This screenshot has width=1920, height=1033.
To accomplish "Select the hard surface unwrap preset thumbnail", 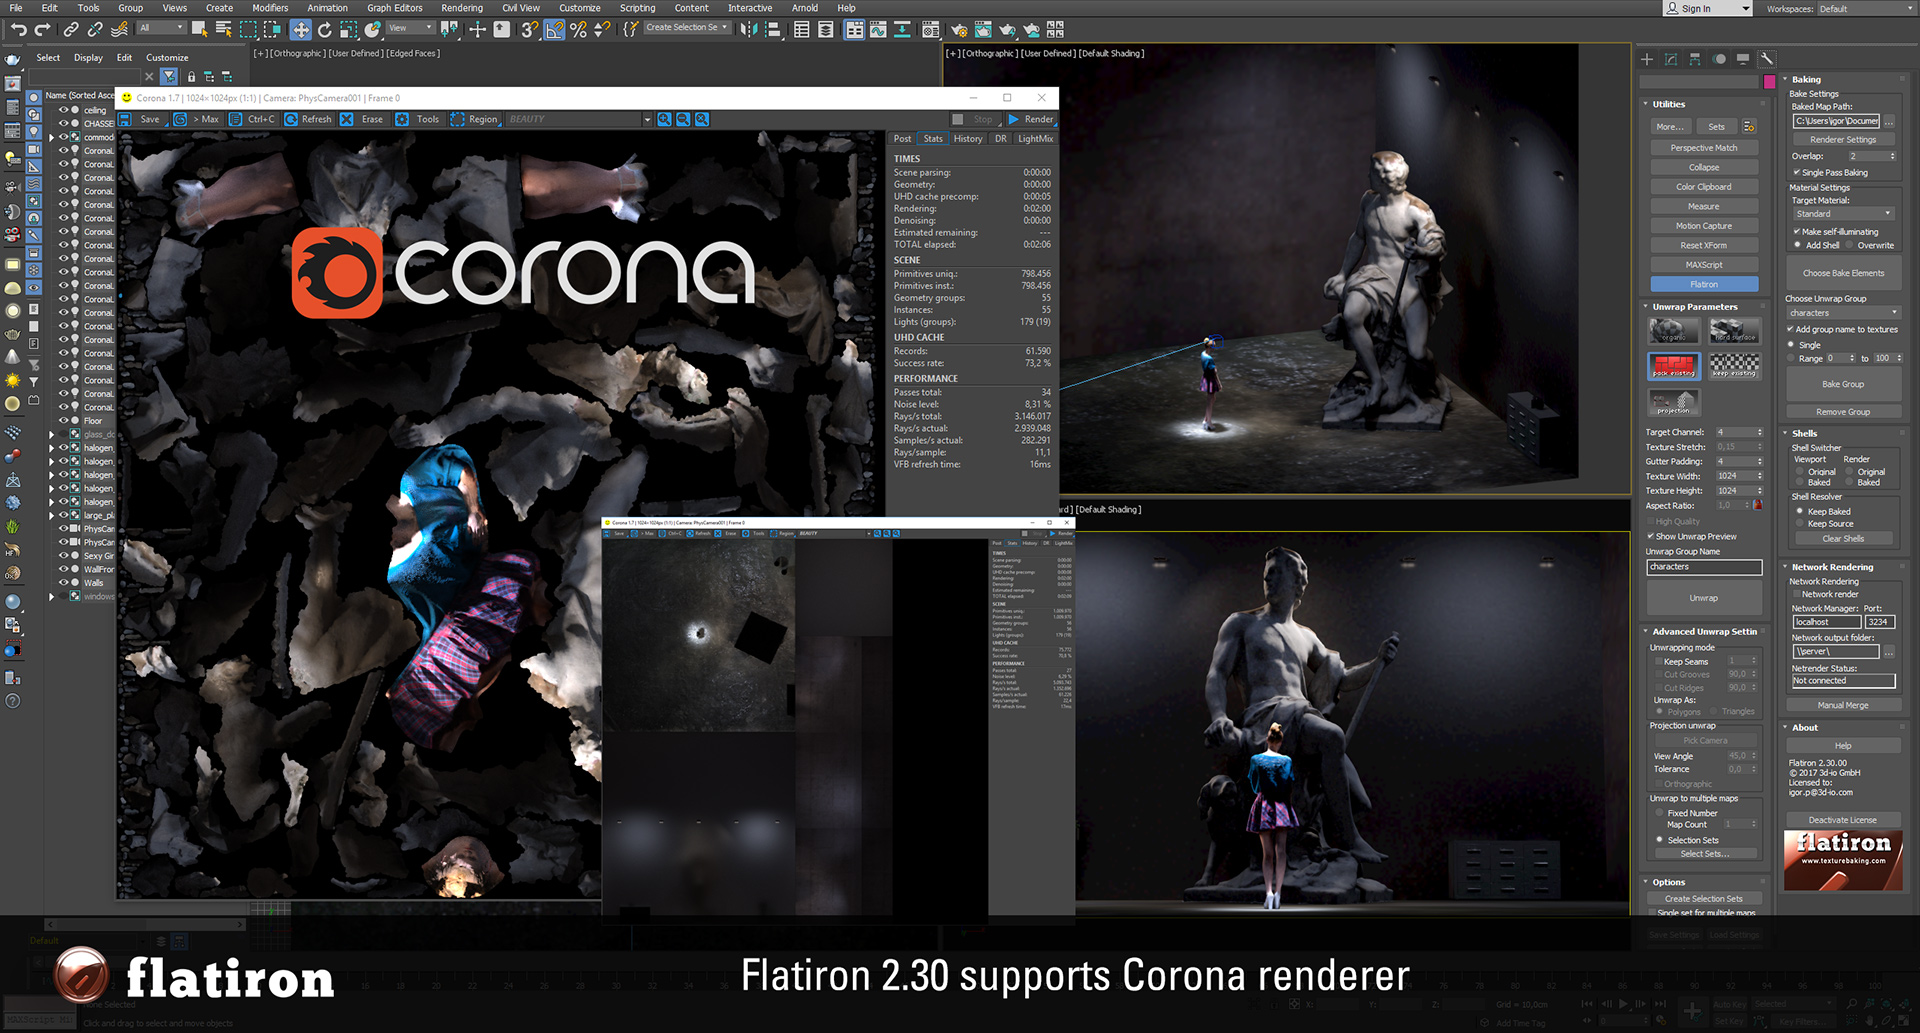I will [x=1734, y=330].
